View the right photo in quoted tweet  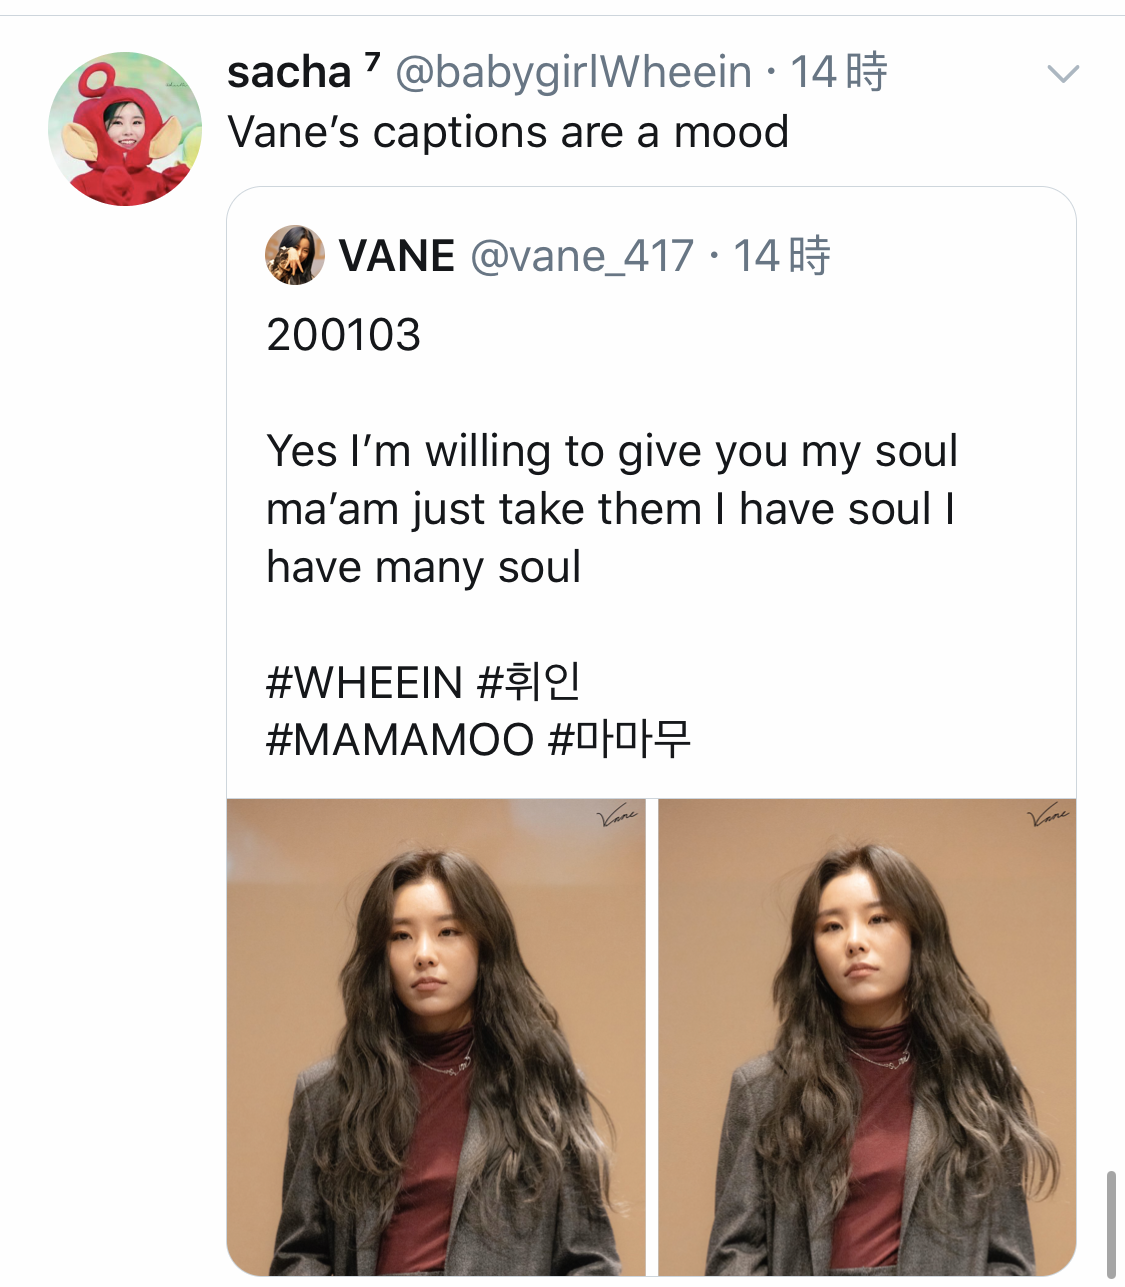[866, 1036]
